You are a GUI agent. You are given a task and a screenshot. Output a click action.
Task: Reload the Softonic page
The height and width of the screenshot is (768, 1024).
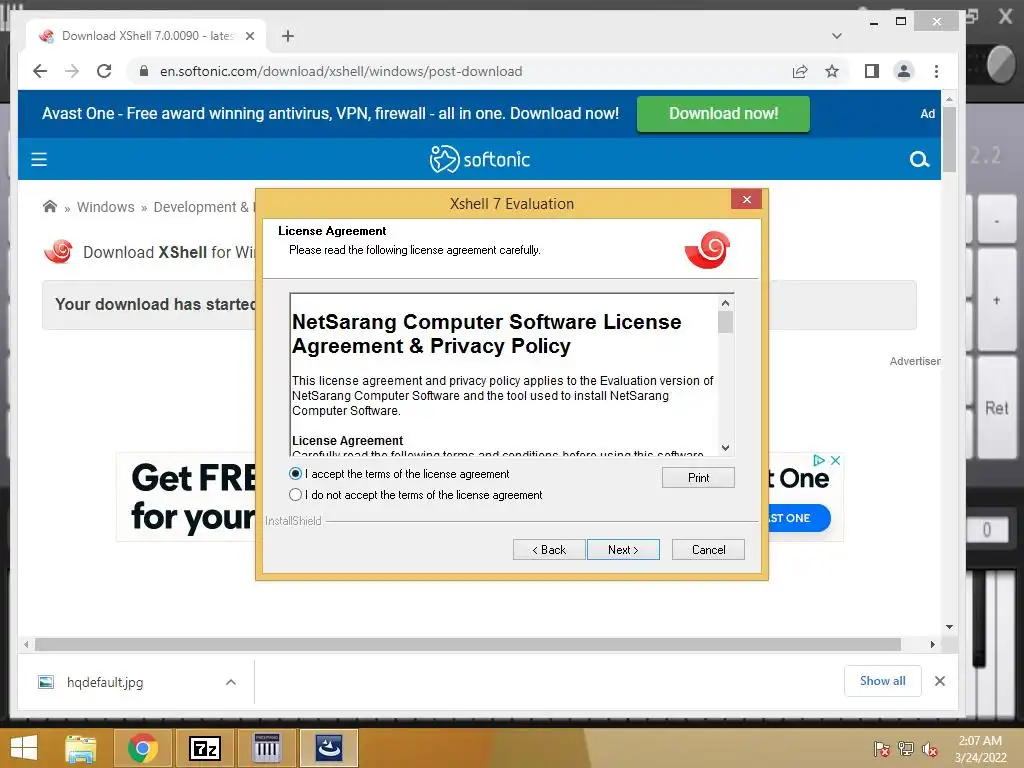104,71
